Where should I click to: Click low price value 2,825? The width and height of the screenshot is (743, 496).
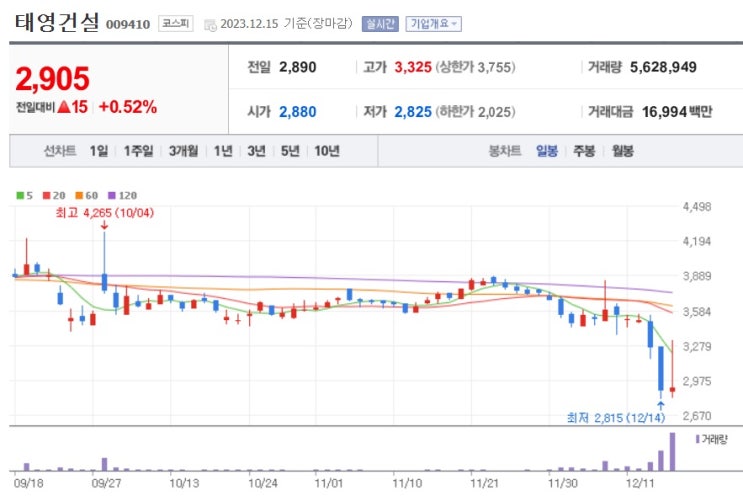[413, 112]
